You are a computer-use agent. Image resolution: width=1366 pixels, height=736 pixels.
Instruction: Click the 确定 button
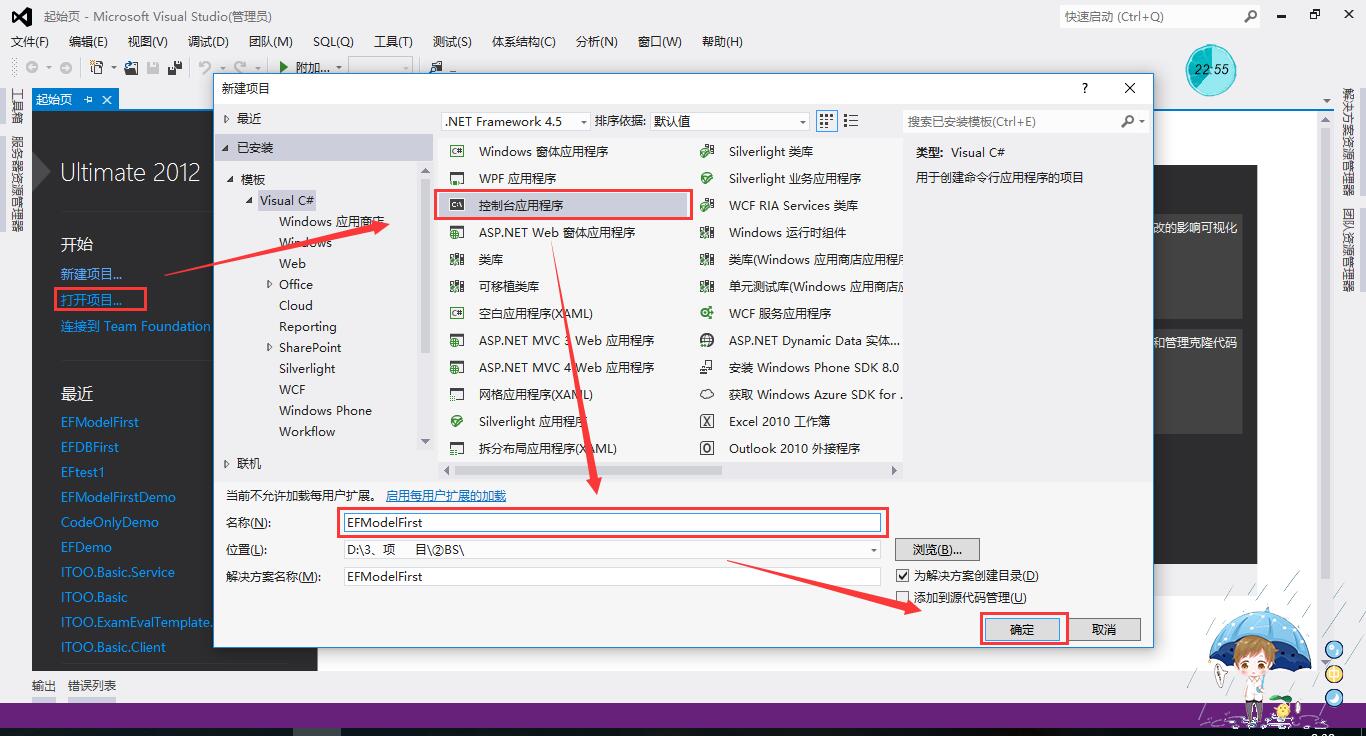click(1022, 629)
